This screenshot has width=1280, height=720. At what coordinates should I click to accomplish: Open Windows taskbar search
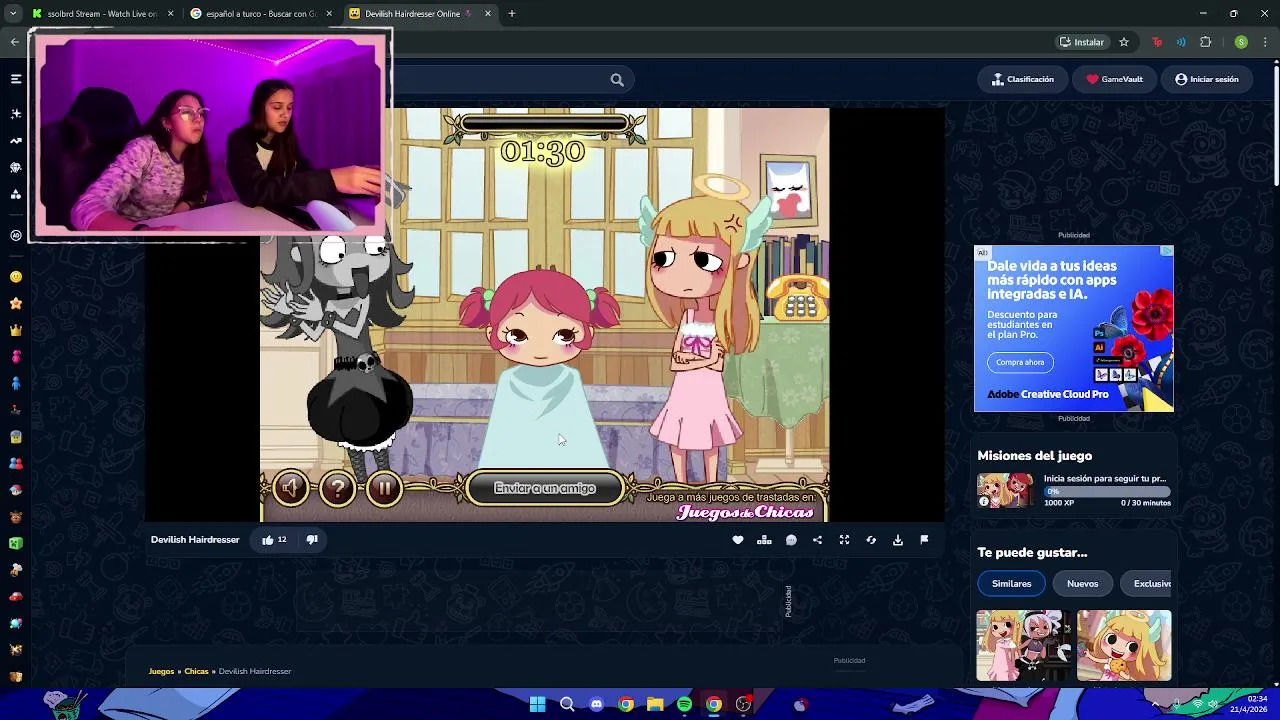[x=567, y=704]
